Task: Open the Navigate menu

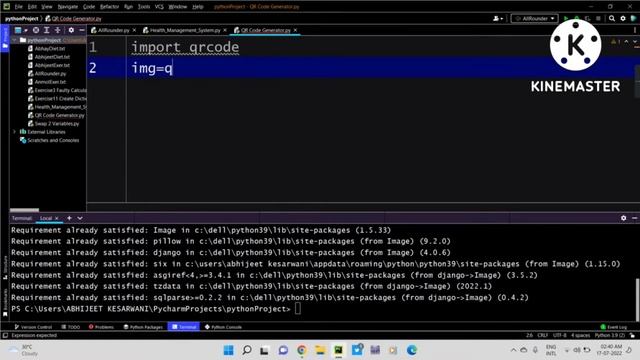Action: coord(68,7)
